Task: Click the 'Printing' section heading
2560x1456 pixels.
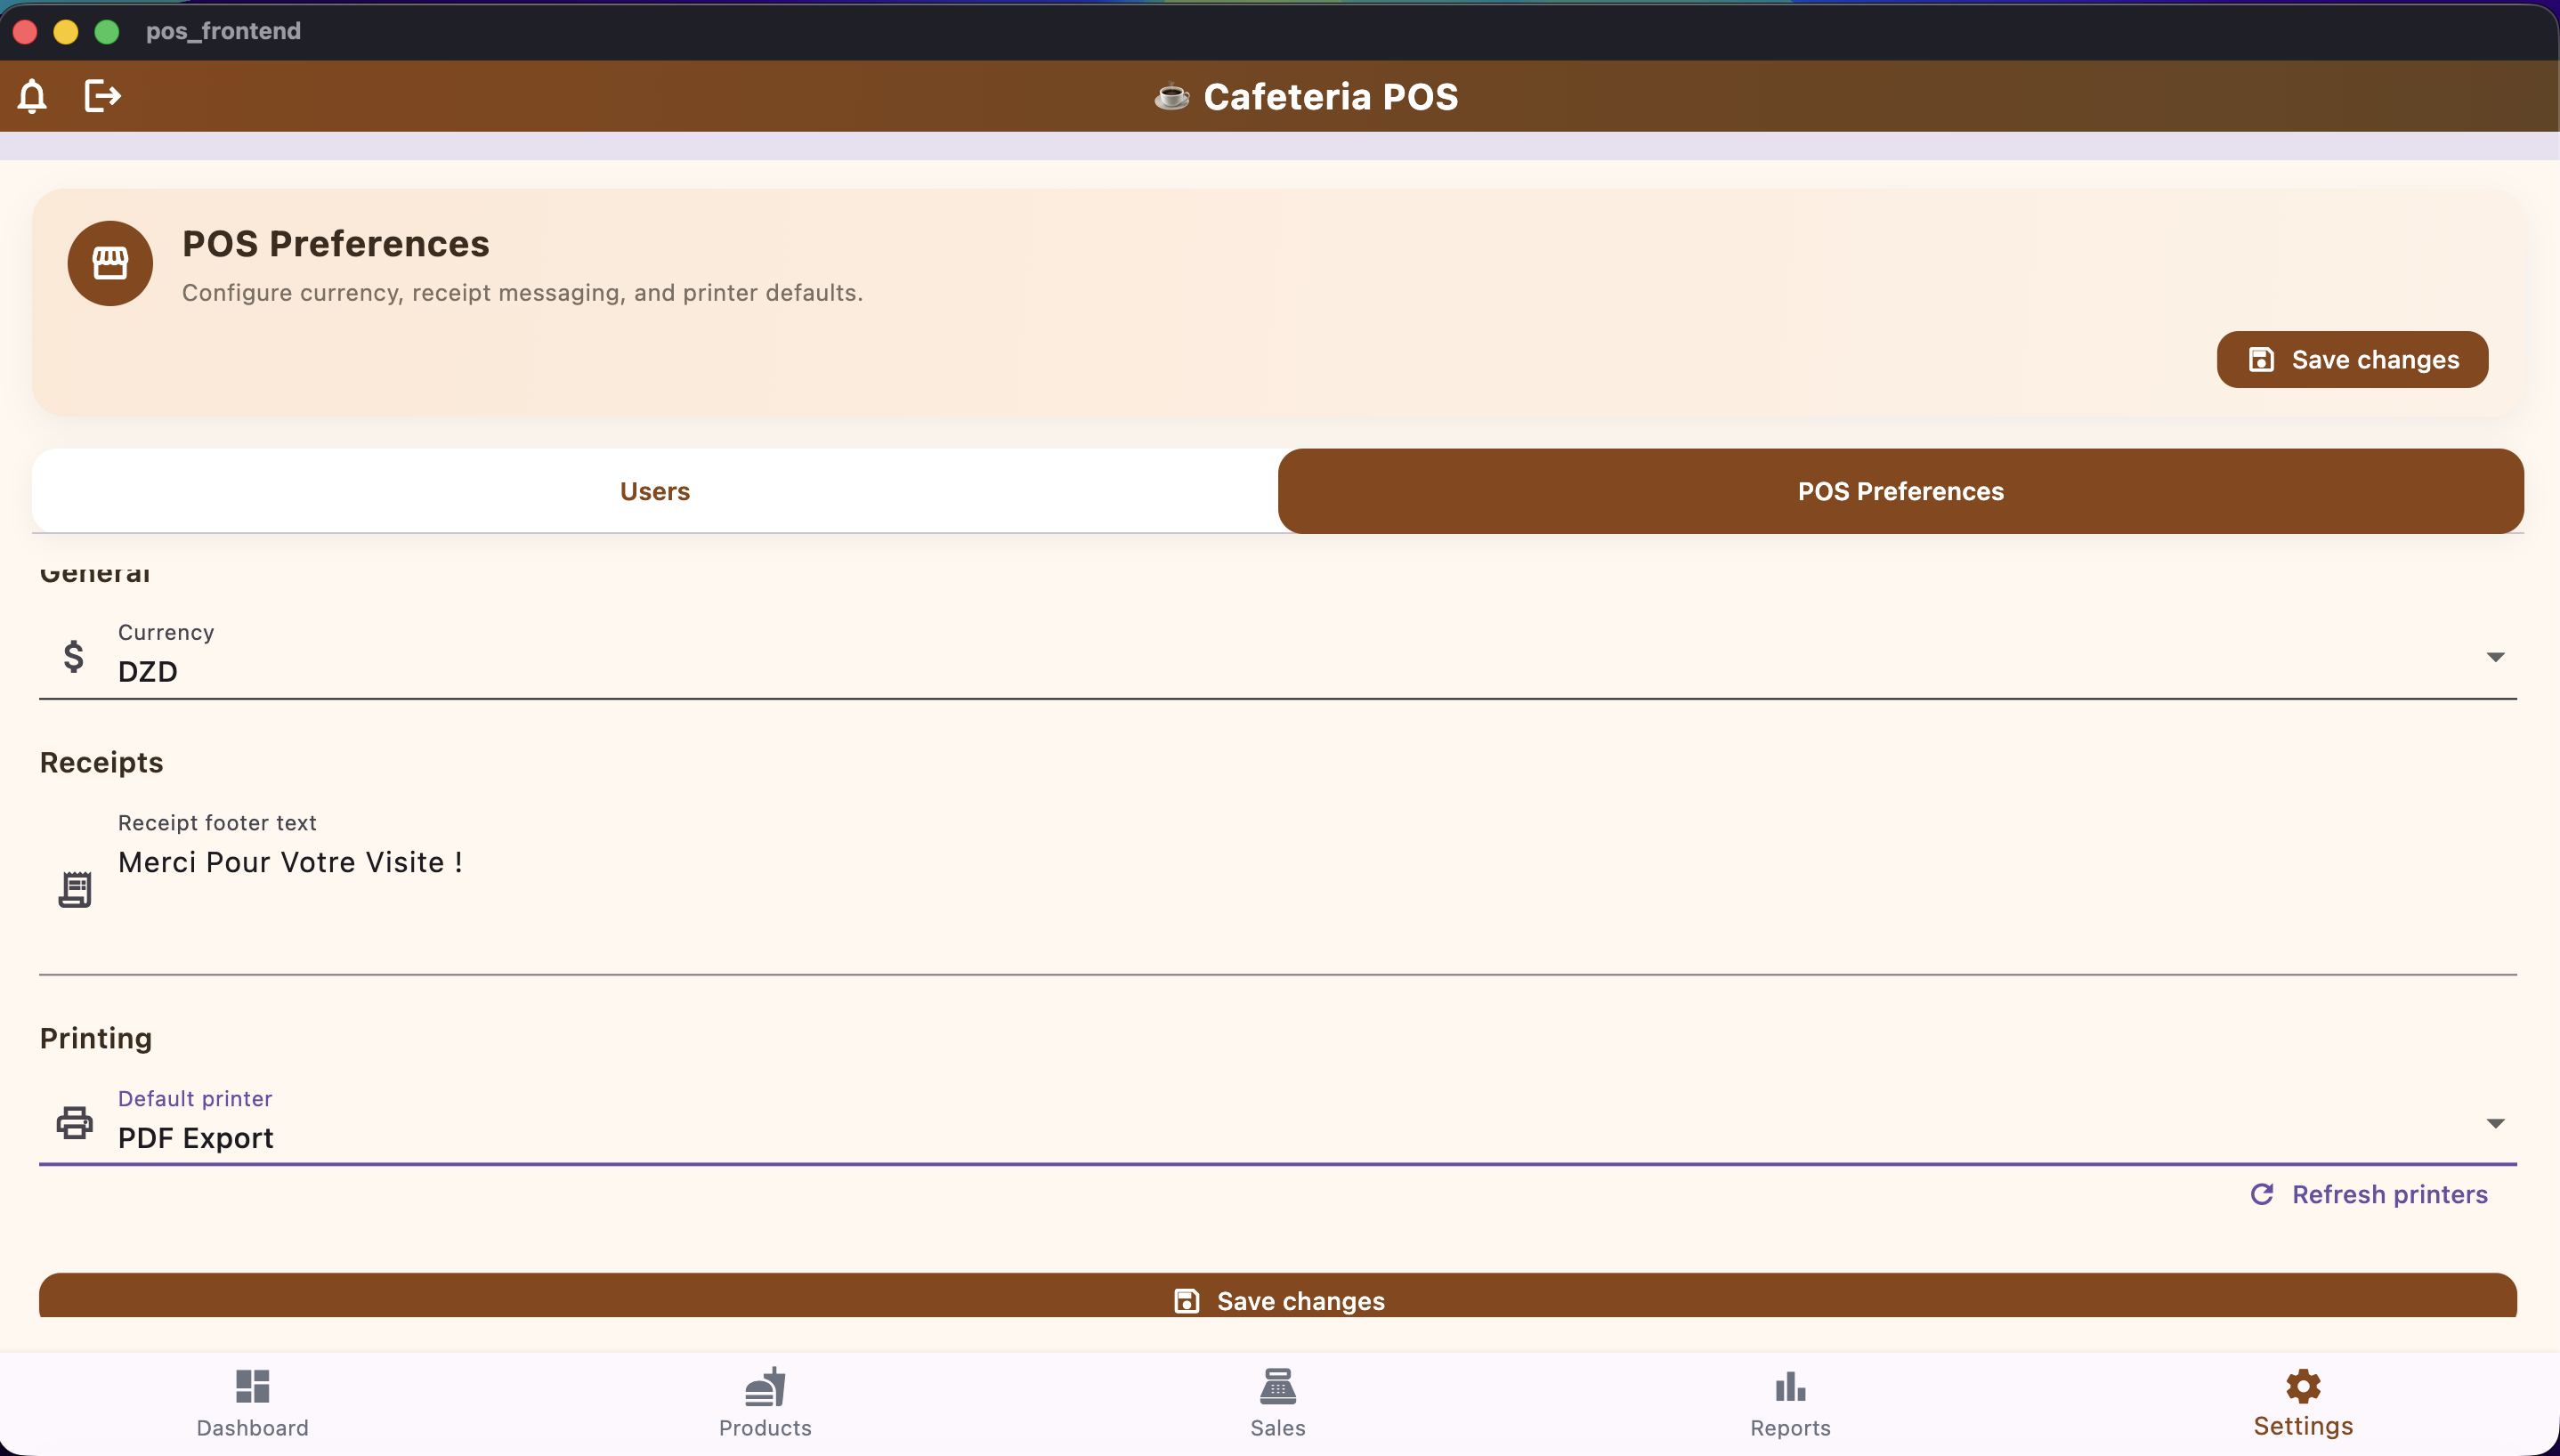Action: point(96,1038)
